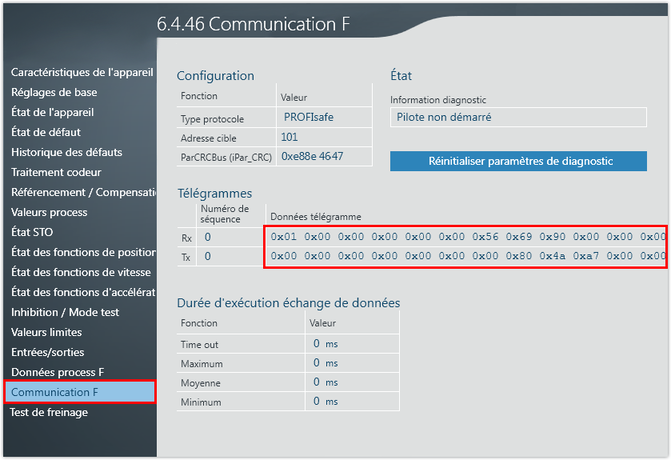The height and width of the screenshot is (460, 671).
Task: Select the highlighted Communication F entry
Action: [x=80, y=392]
